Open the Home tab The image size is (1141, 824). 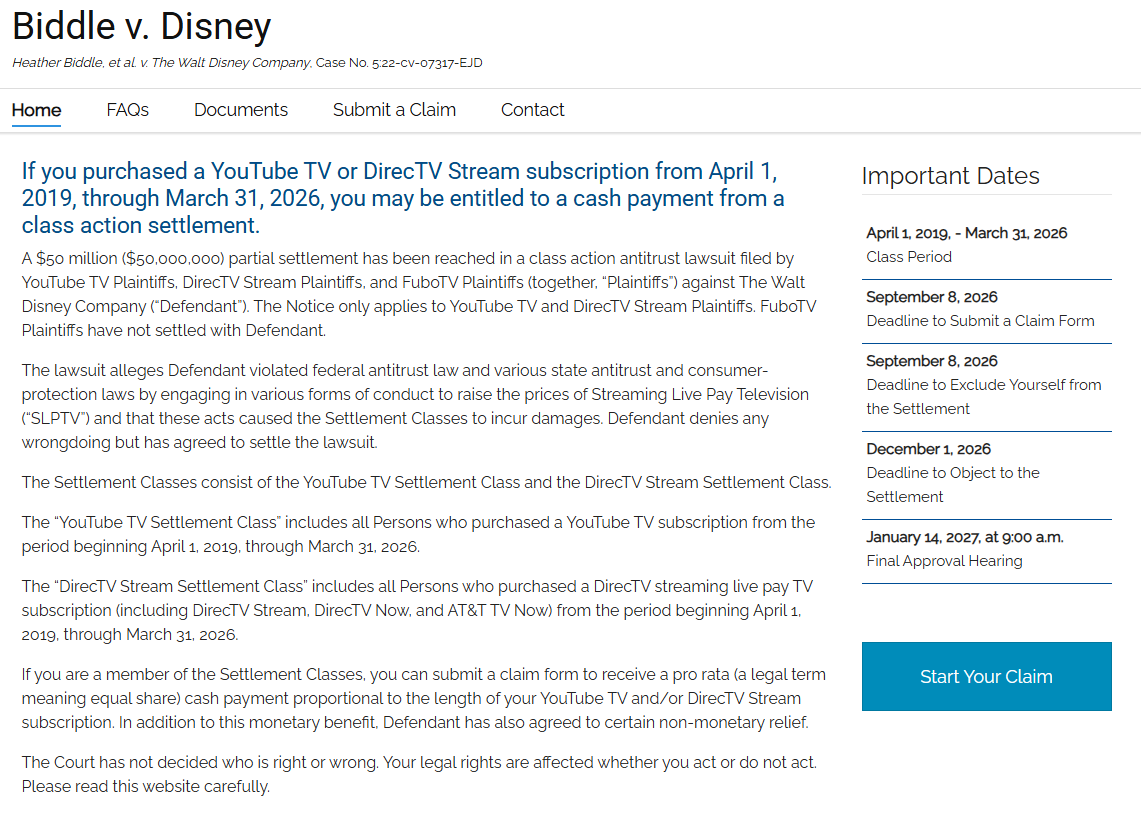(36, 110)
